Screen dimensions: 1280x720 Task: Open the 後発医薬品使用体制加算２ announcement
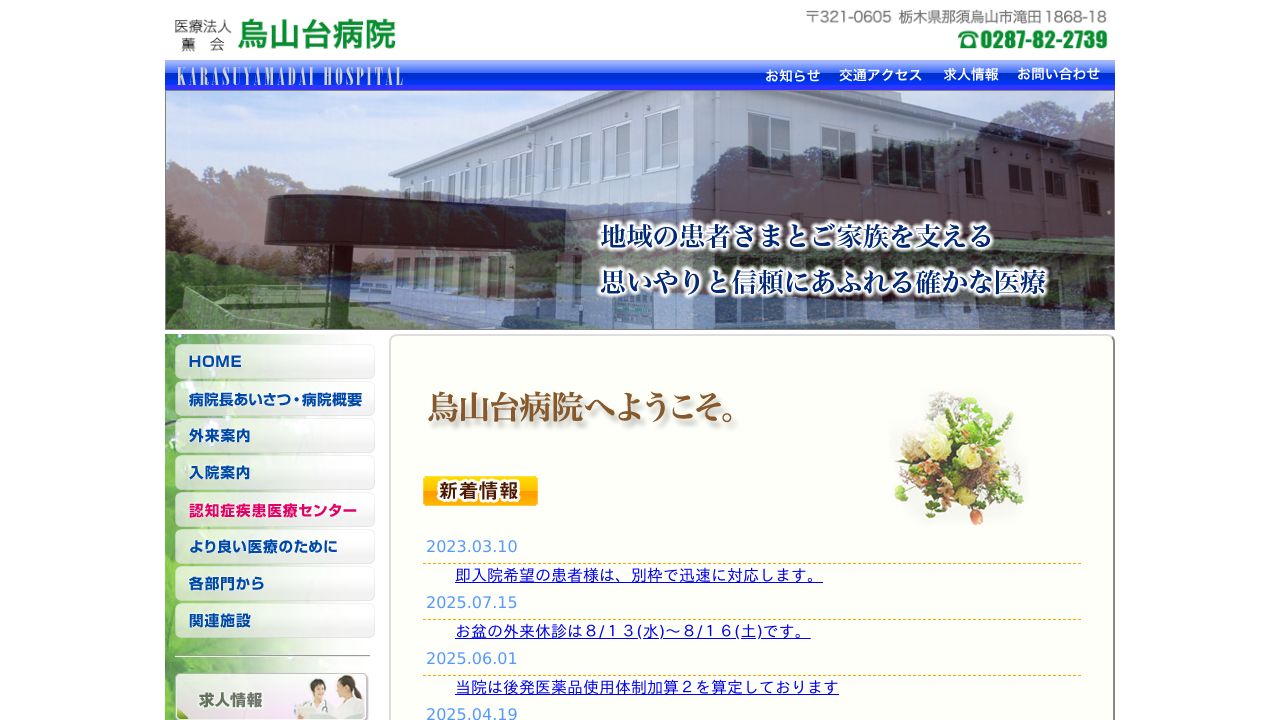click(647, 687)
